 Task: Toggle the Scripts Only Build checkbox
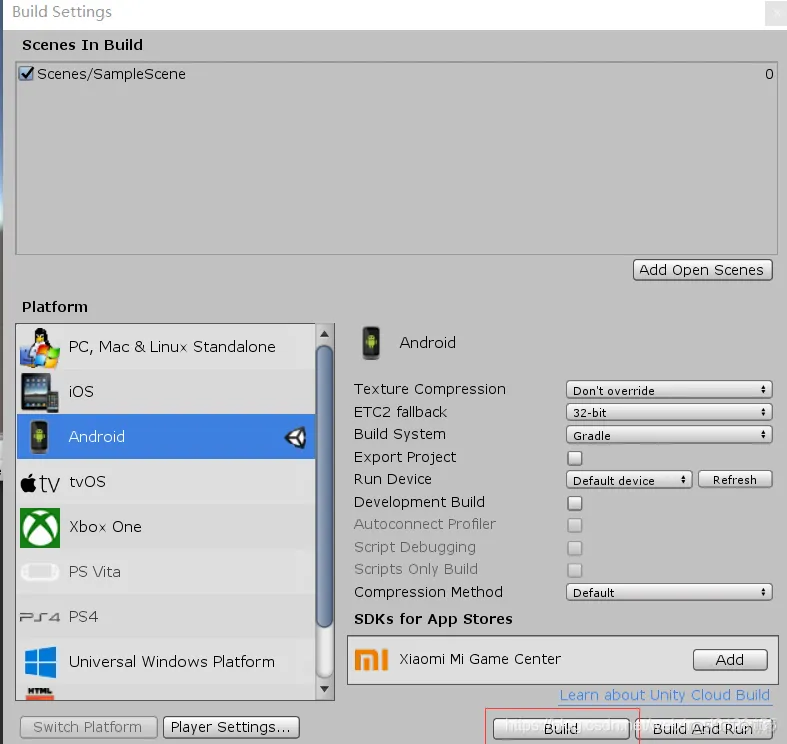pos(575,570)
